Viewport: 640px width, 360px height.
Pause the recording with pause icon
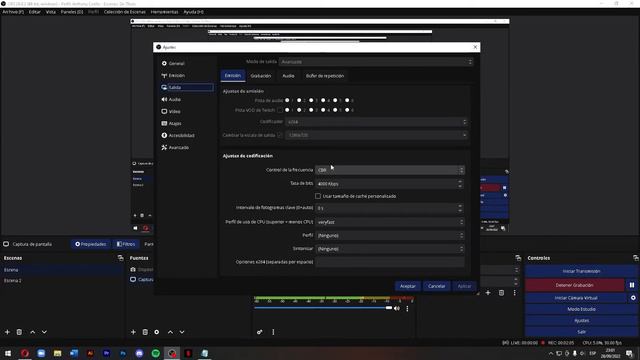point(632,285)
